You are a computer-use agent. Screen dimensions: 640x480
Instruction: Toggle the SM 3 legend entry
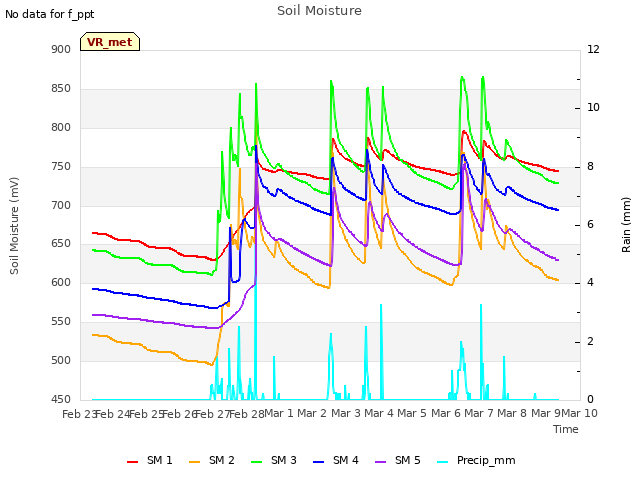click(274, 460)
